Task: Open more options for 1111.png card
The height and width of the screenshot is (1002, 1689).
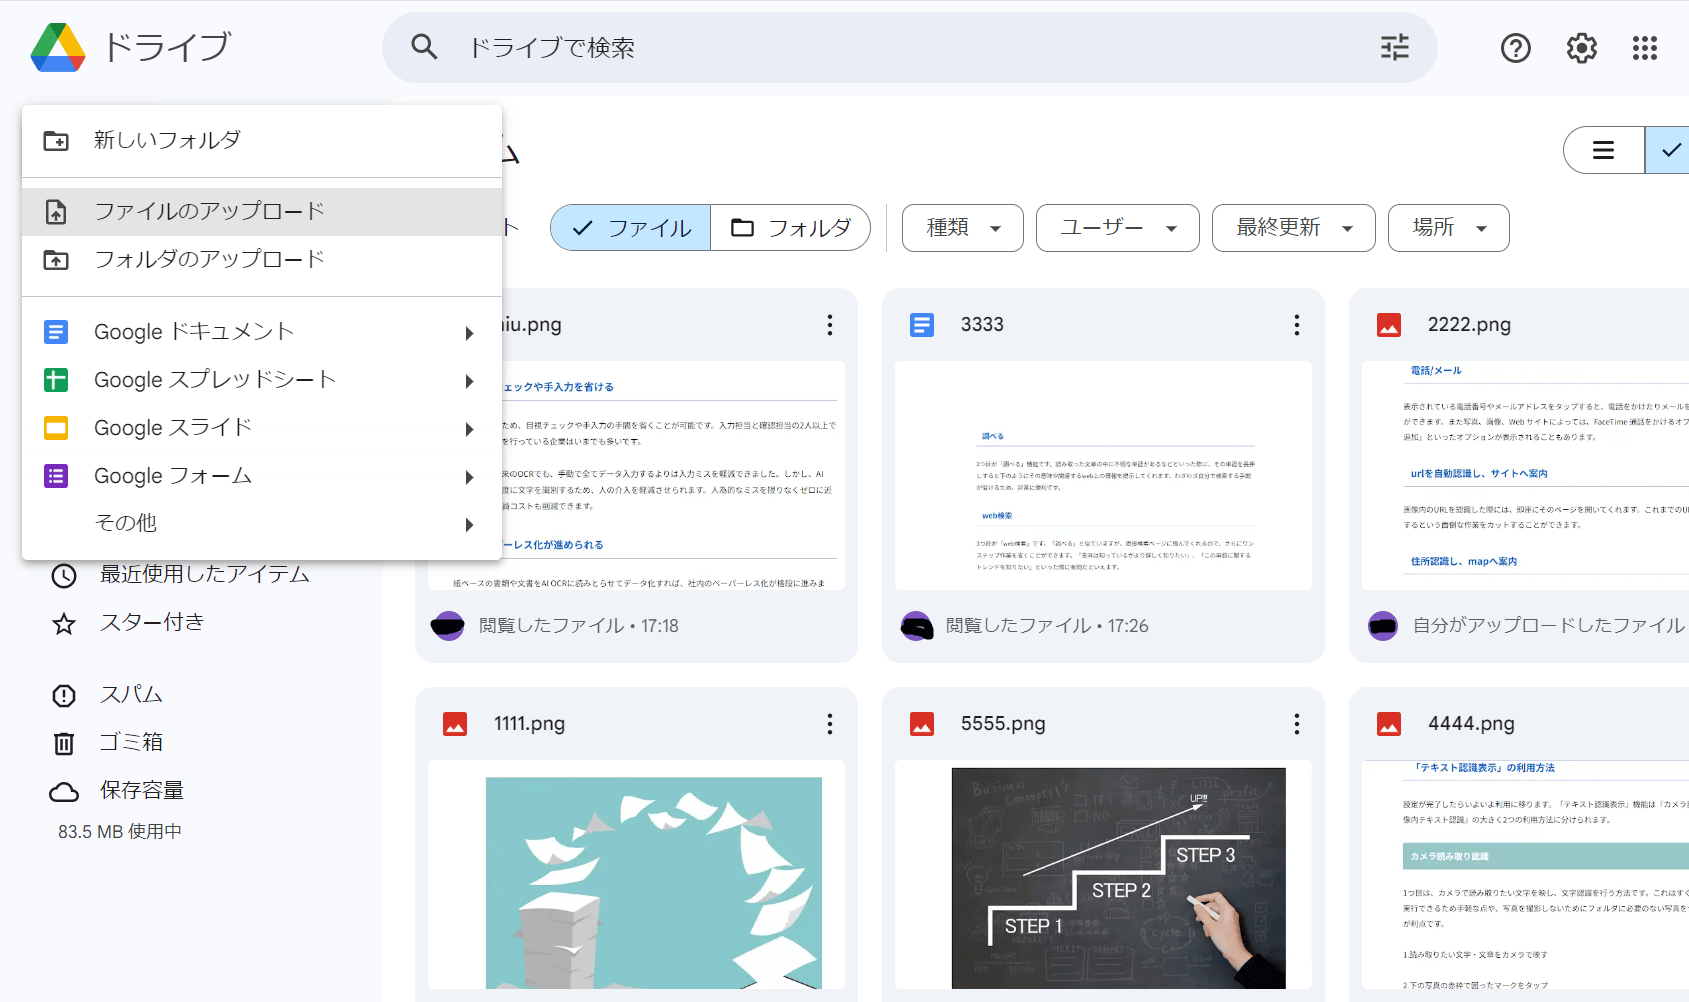Action: [x=830, y=724]
